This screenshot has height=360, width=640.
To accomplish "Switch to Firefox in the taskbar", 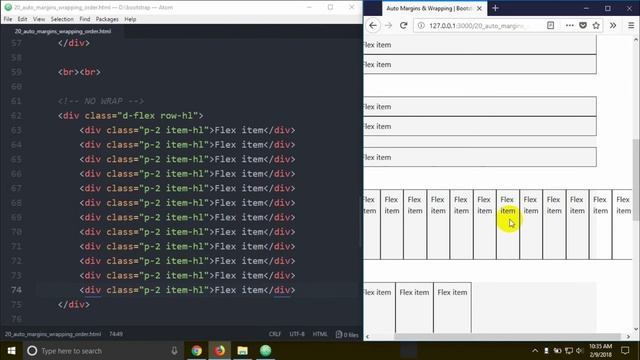I will point(219,351).
